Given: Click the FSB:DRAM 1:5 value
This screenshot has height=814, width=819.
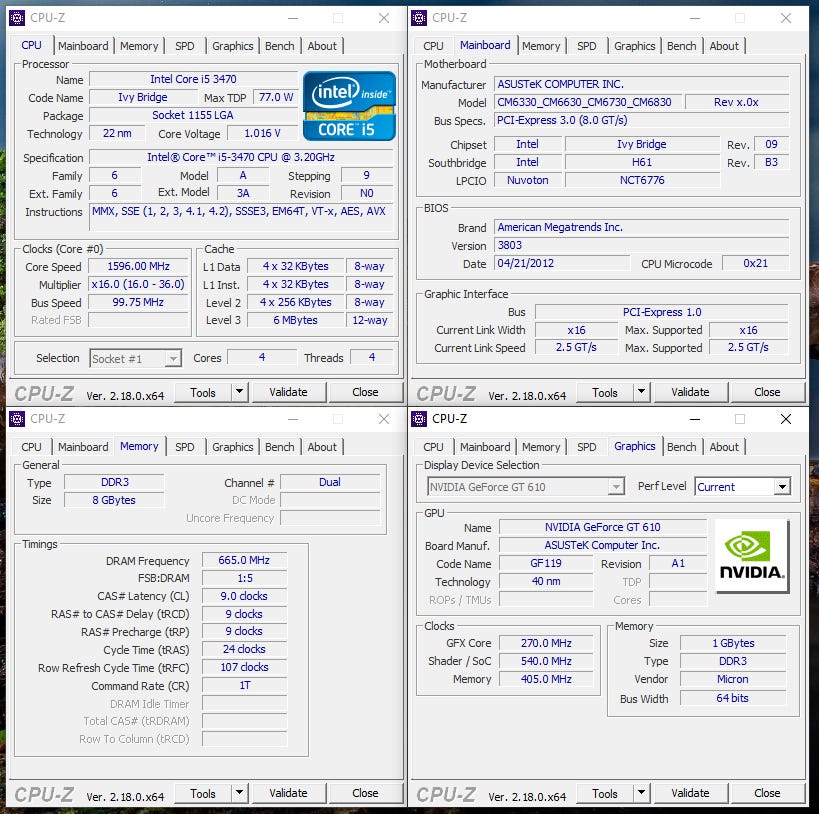Looking at the screenshot, I should (244, 578).
